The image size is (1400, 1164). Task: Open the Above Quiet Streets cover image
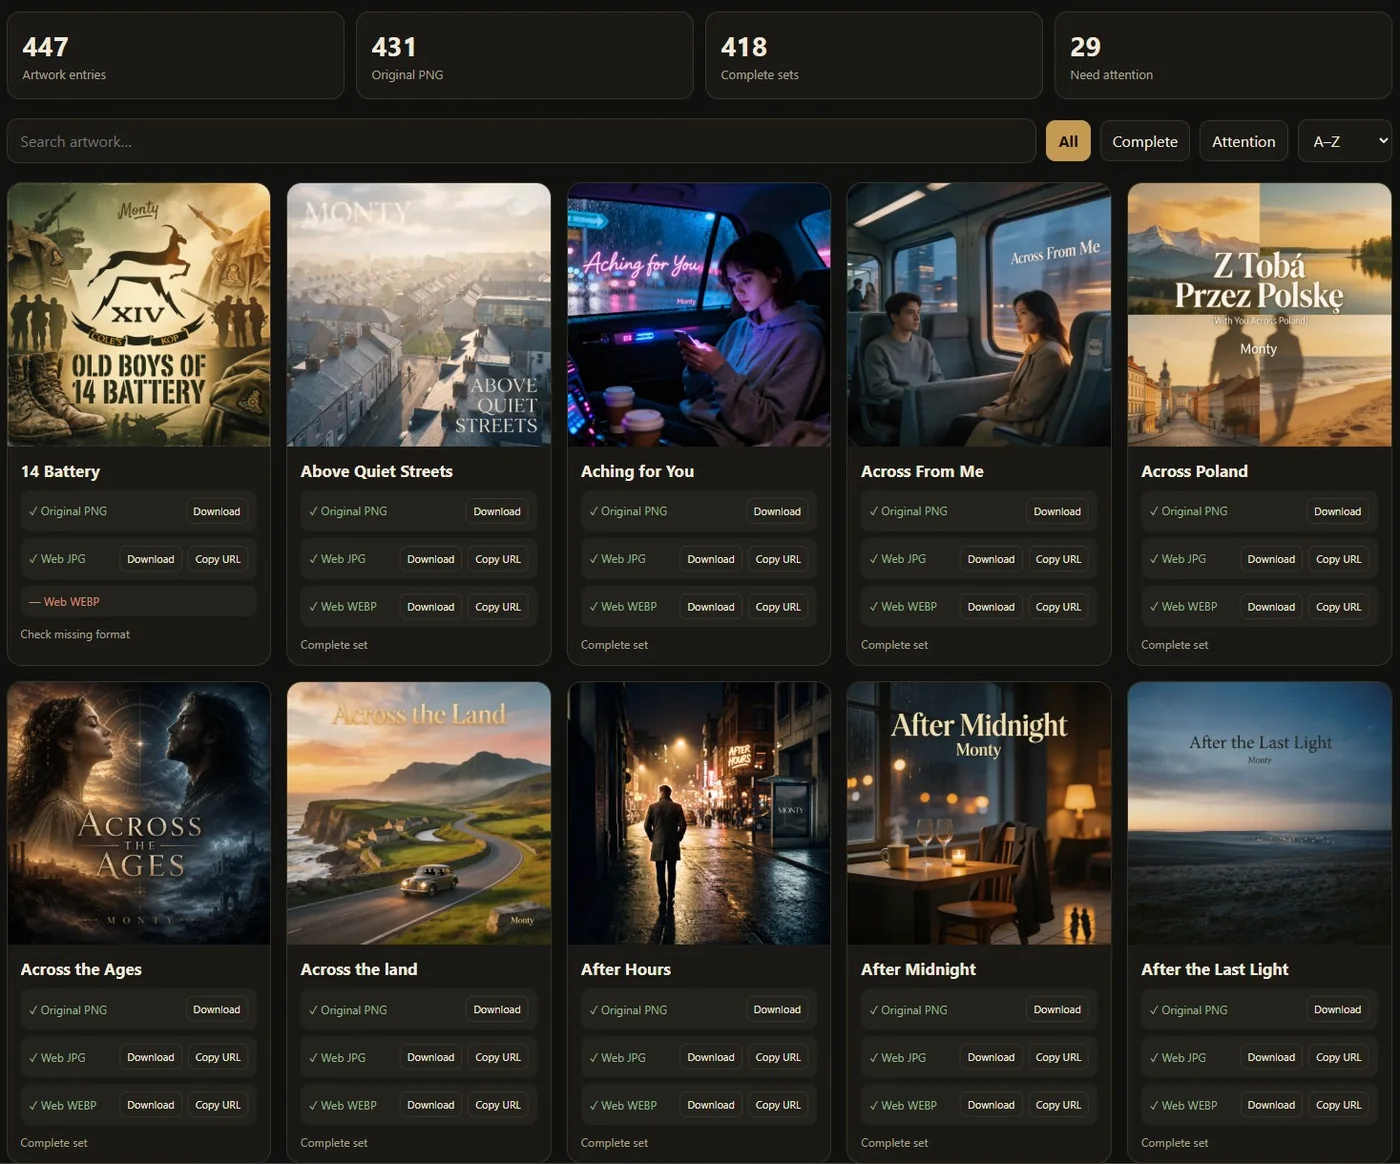point(419,315)
